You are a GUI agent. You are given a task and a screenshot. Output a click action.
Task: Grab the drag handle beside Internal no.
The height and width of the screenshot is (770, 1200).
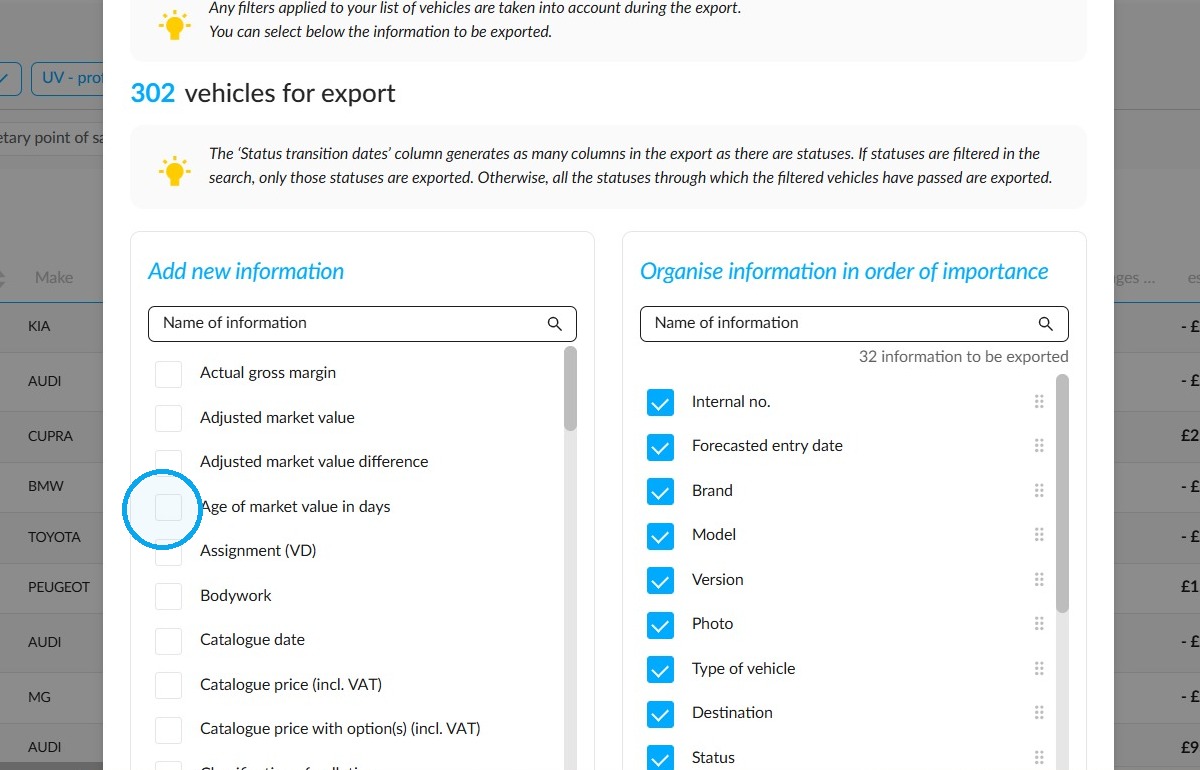[1039, 402]
